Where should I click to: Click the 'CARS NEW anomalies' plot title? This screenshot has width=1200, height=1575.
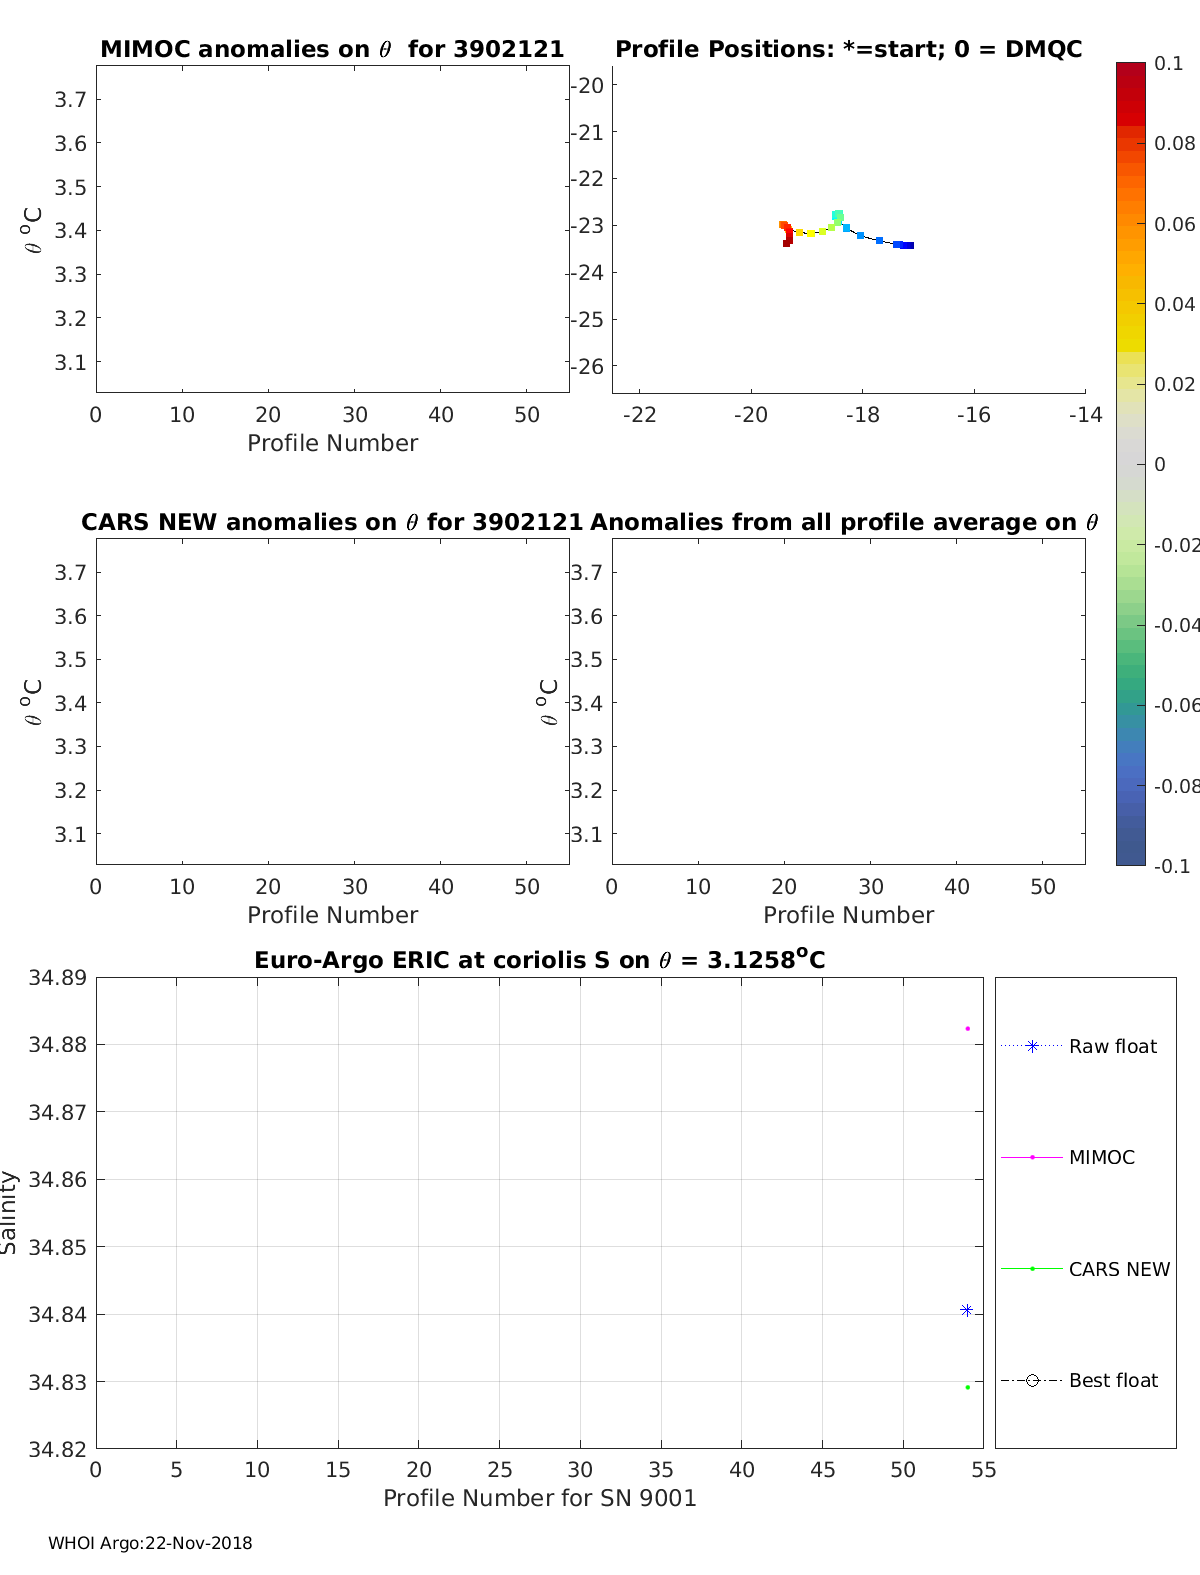tap(332, 522)
